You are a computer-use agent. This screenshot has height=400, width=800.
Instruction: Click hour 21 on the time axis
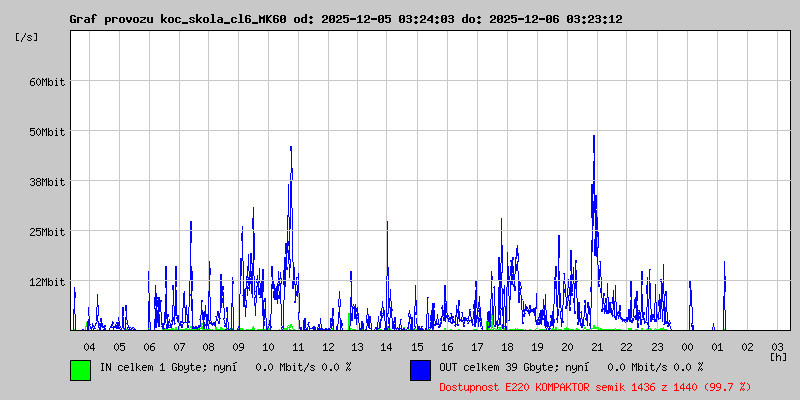[x=597, y=347]
